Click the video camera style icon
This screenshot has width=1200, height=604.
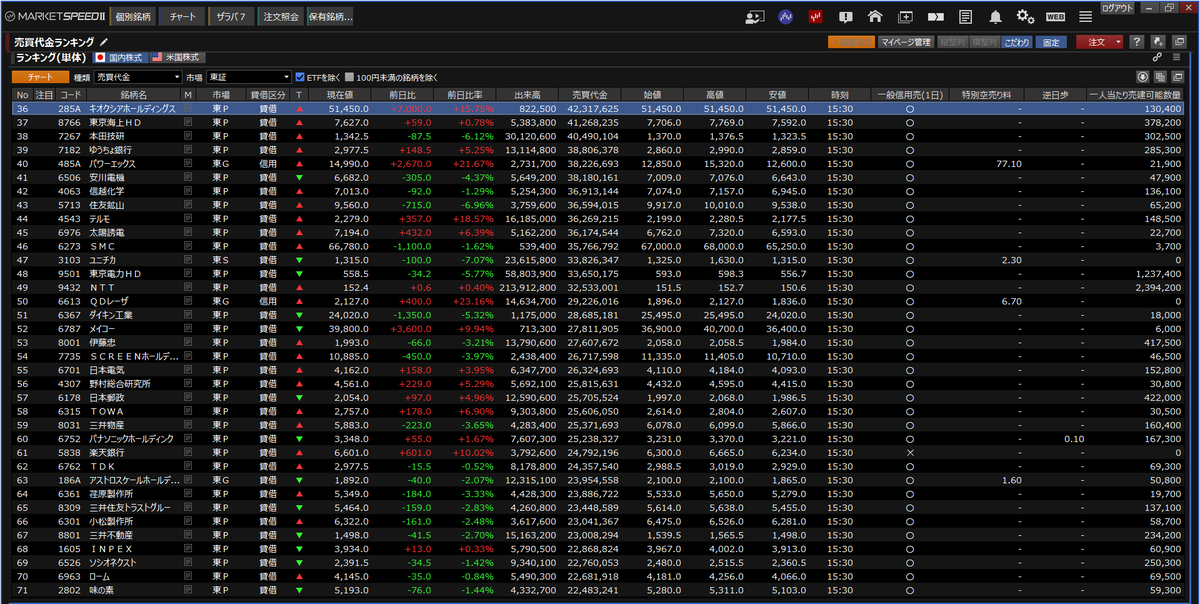[936, 17]
